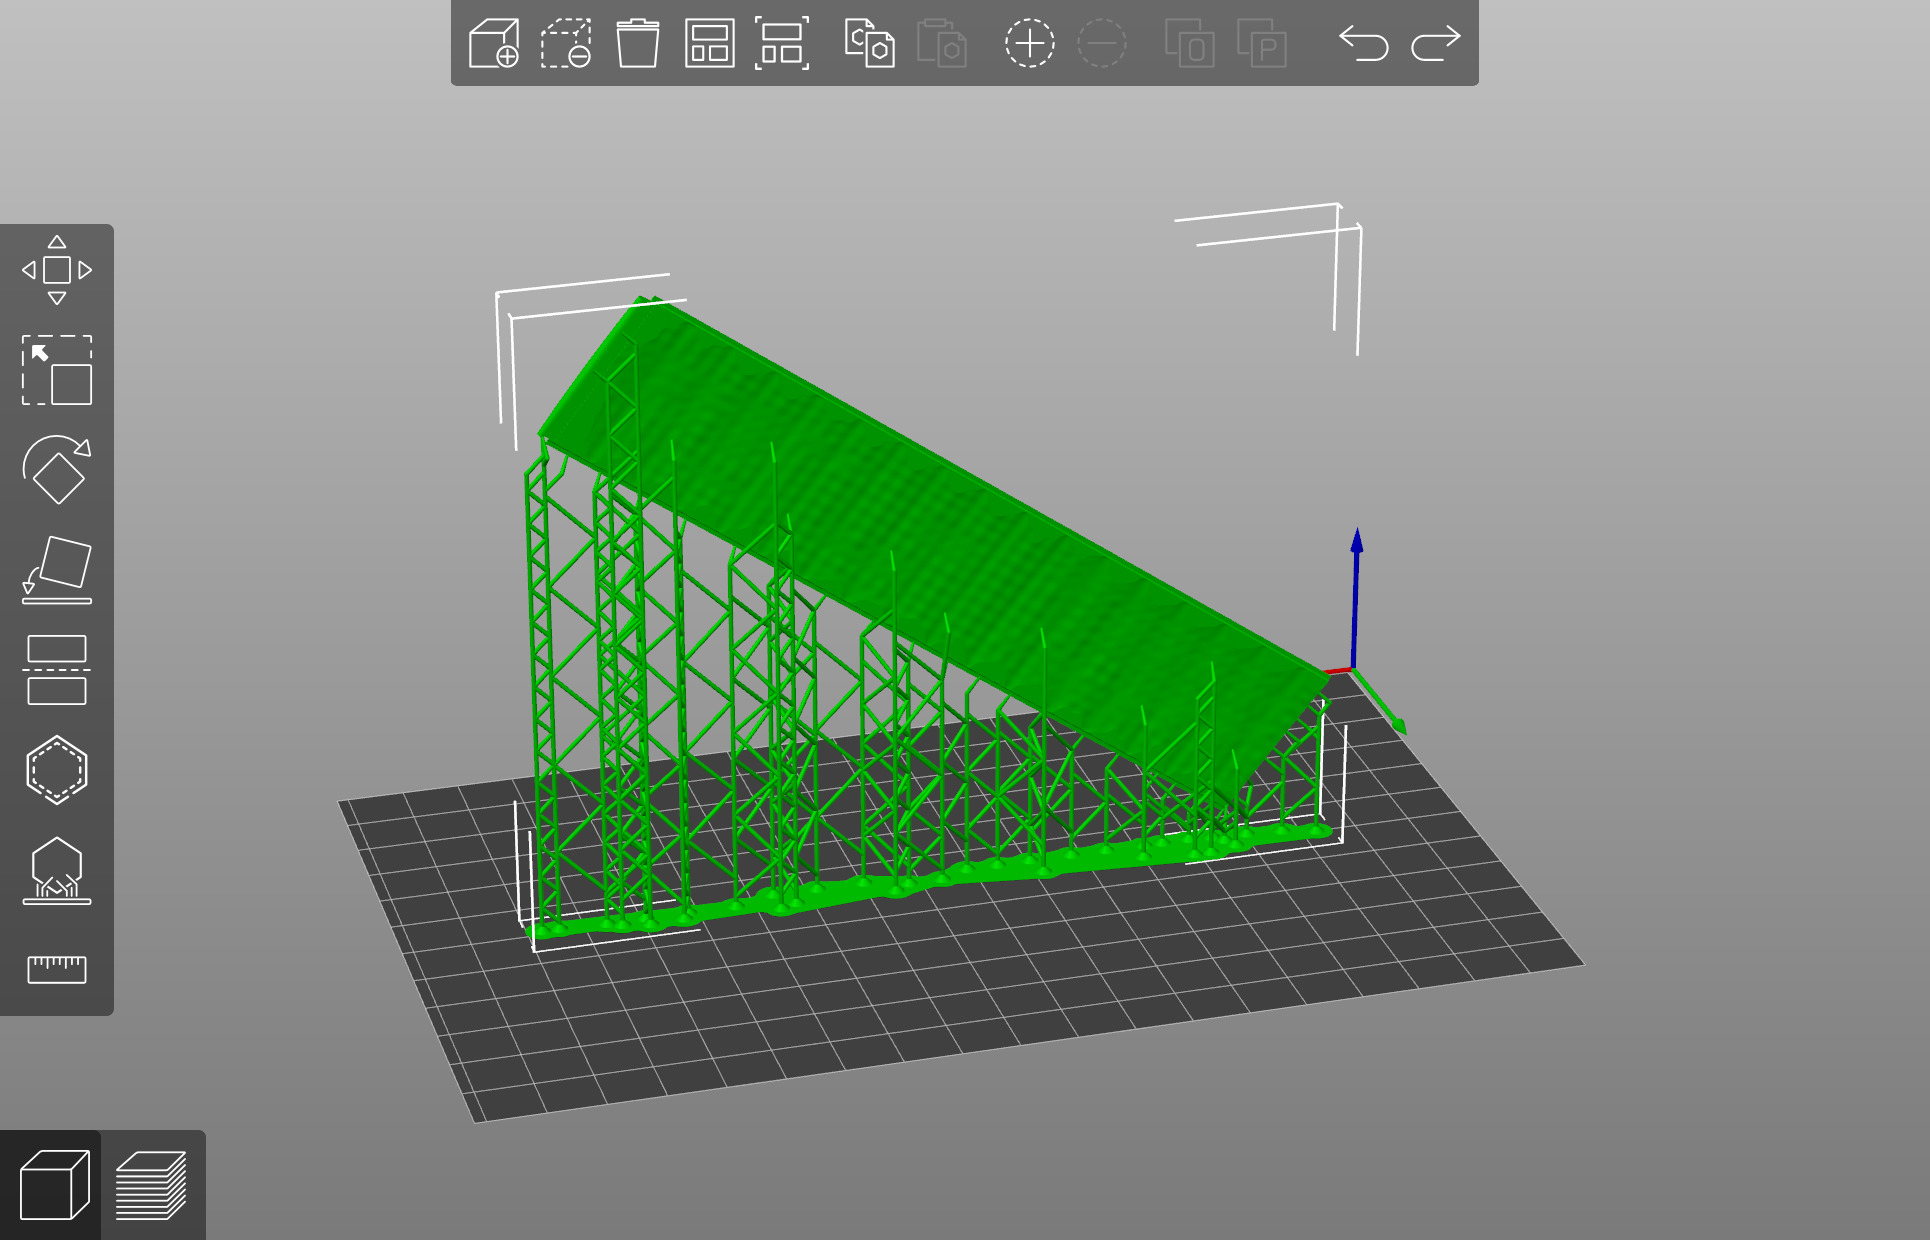1930x1240 pixels.
Task: Click the Undo arrow
Action: pos(1363,44)
